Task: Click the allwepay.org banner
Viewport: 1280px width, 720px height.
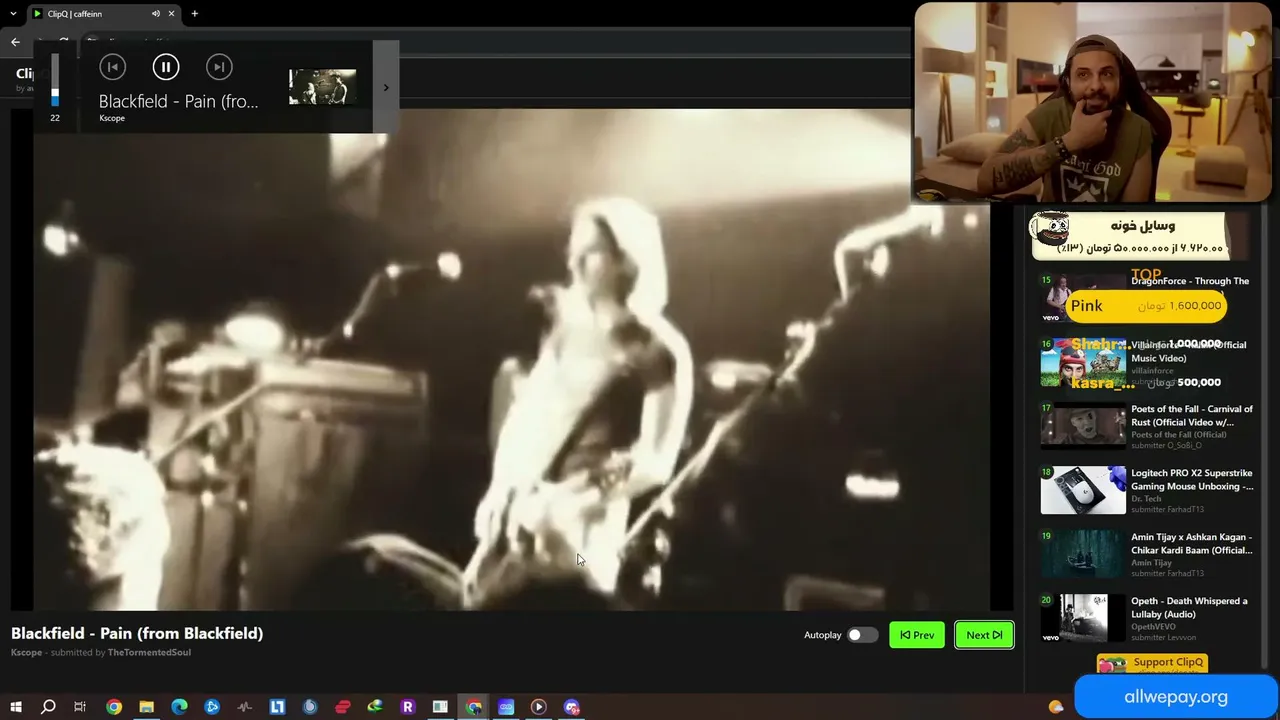Action: pyautogui.click(x=1175, y=697)
